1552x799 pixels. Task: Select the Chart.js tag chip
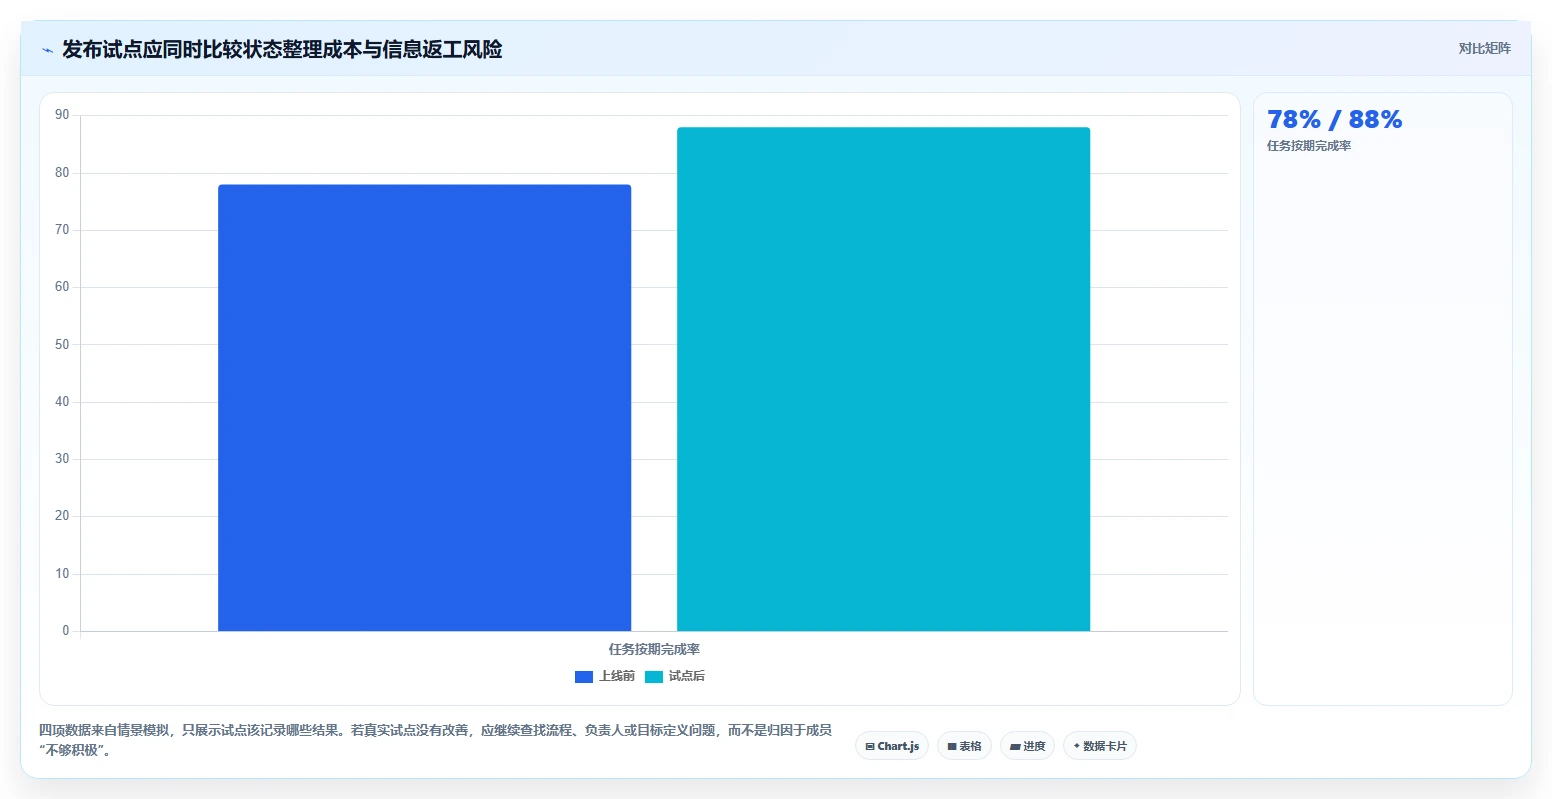click(x=892, y=746)
